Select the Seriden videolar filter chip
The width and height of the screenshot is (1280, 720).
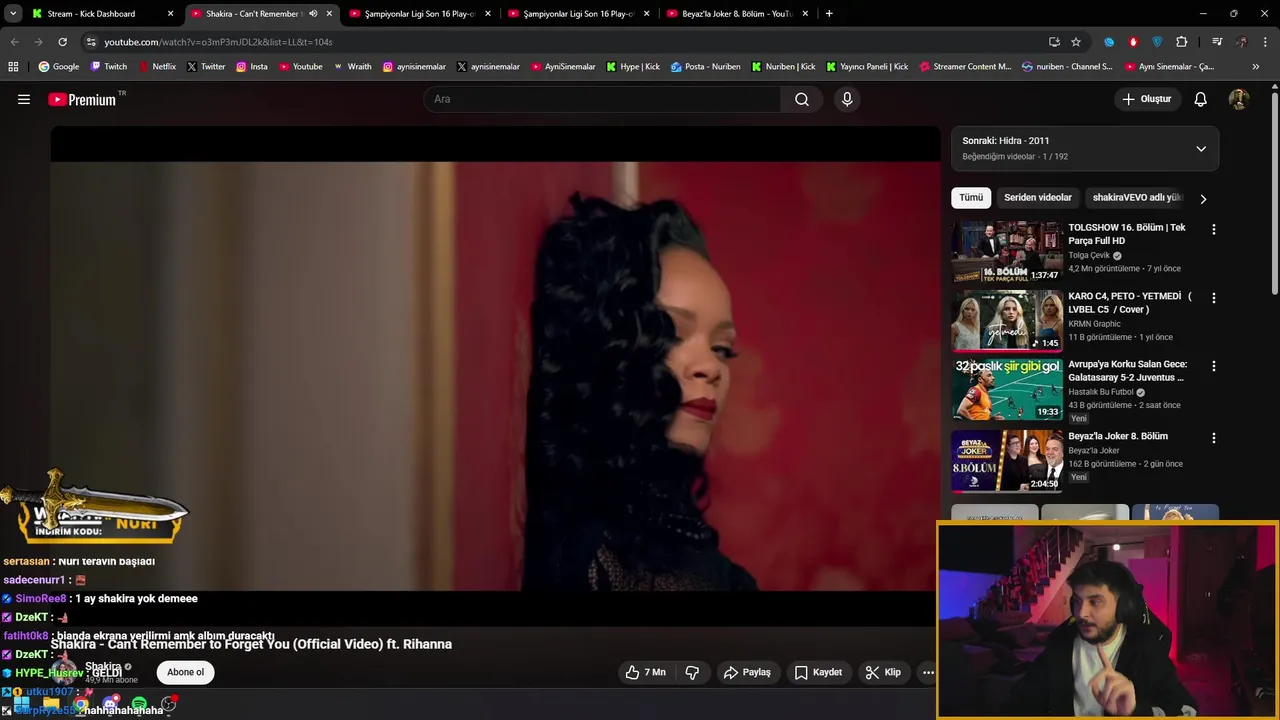click(x=1038, y=198)
